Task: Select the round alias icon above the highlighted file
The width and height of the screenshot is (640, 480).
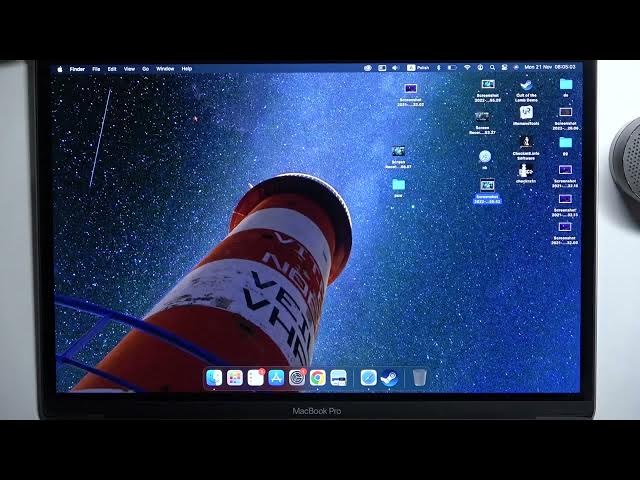Action: click(485, 159)
